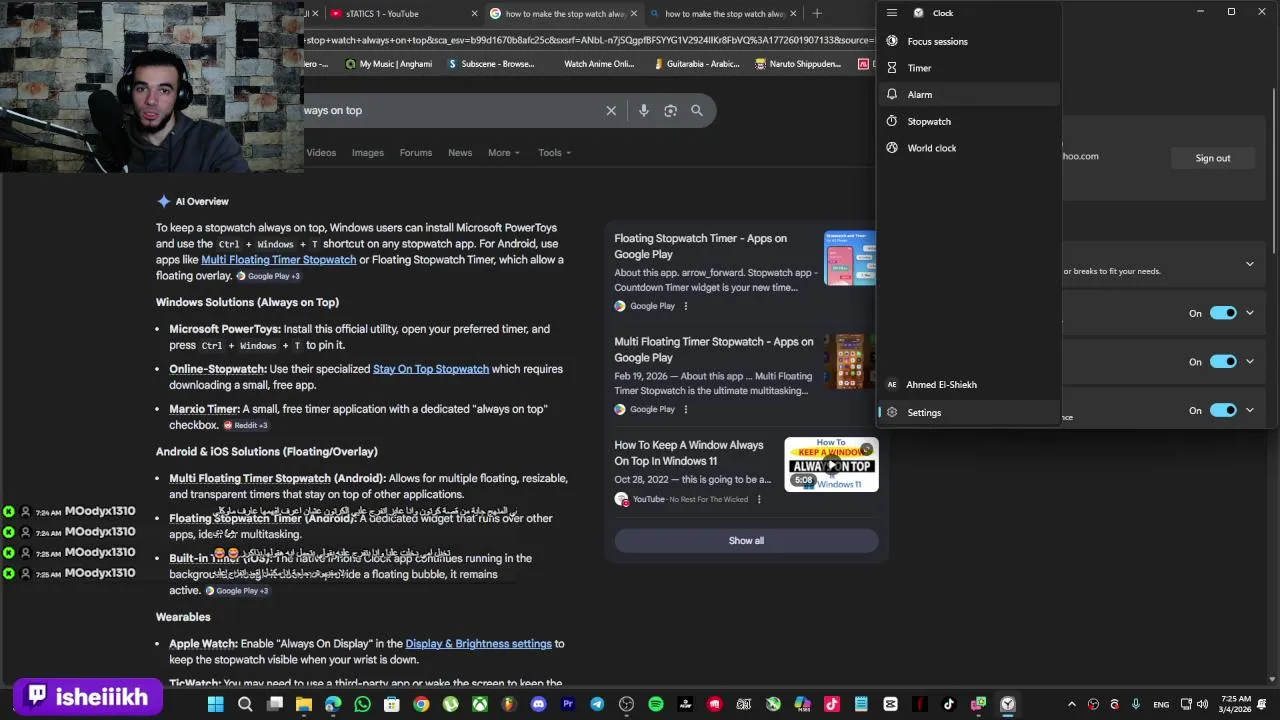Expand the 'breaks to fit your needs' setting row
This screenshot has height=720, width=1280.
(x=1249, y=264)
